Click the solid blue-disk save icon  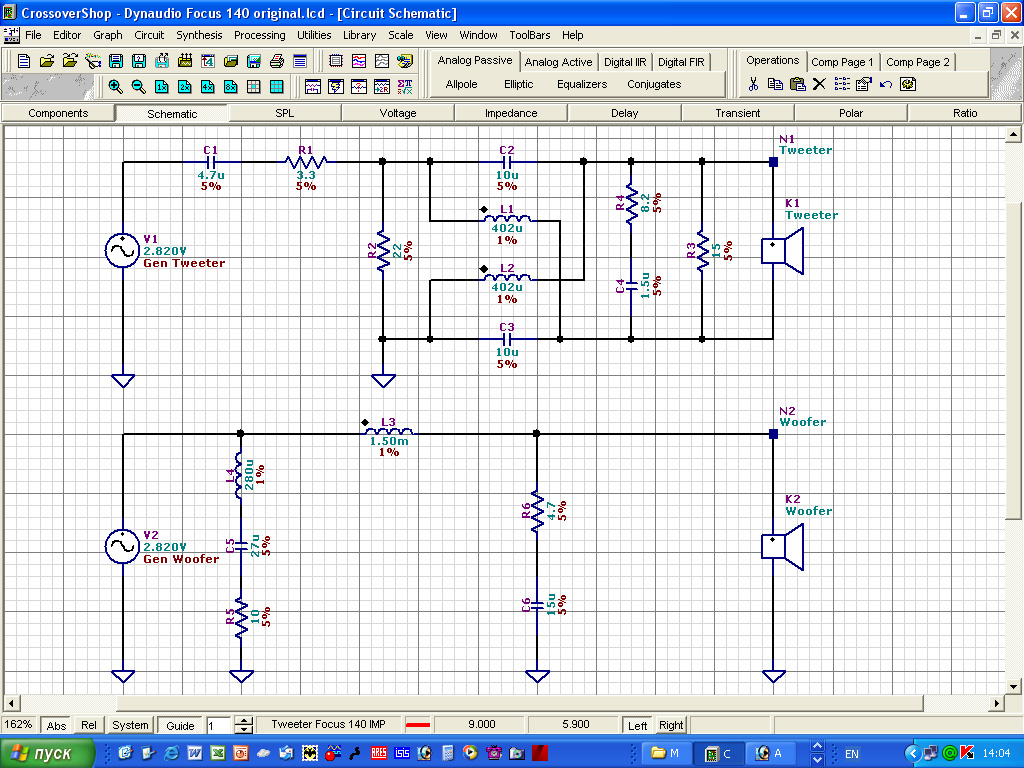(x=116, y=61)
